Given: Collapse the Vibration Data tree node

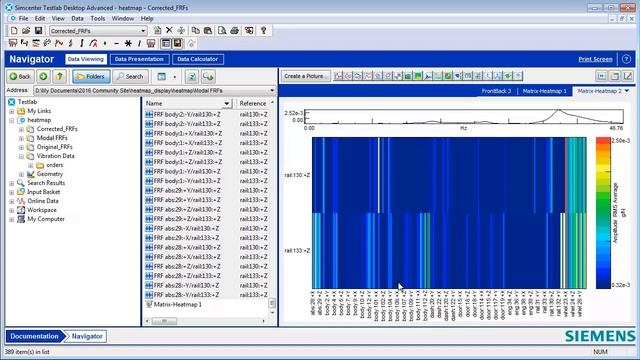Looking at the screenshot, I should (x=21, y=156).
